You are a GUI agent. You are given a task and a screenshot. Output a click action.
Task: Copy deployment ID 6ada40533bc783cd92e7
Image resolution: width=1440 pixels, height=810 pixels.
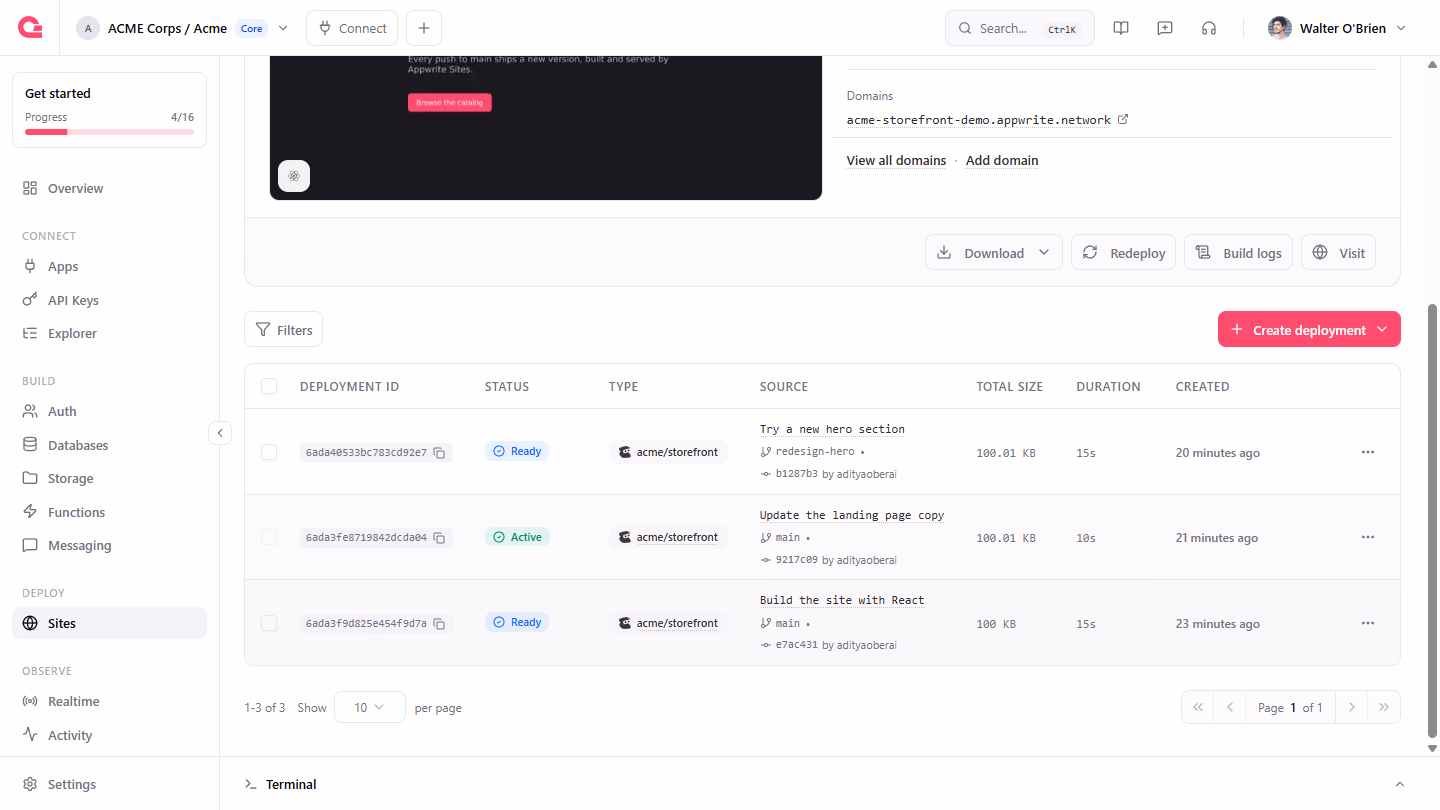pos(439,453)
